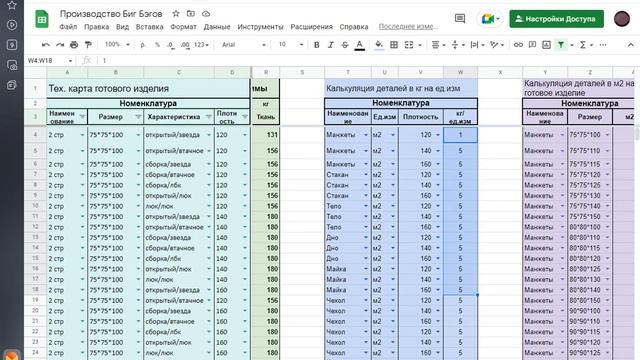Open the Плотность filter in column D
640x360 pixels.
[x=244, y=117]
